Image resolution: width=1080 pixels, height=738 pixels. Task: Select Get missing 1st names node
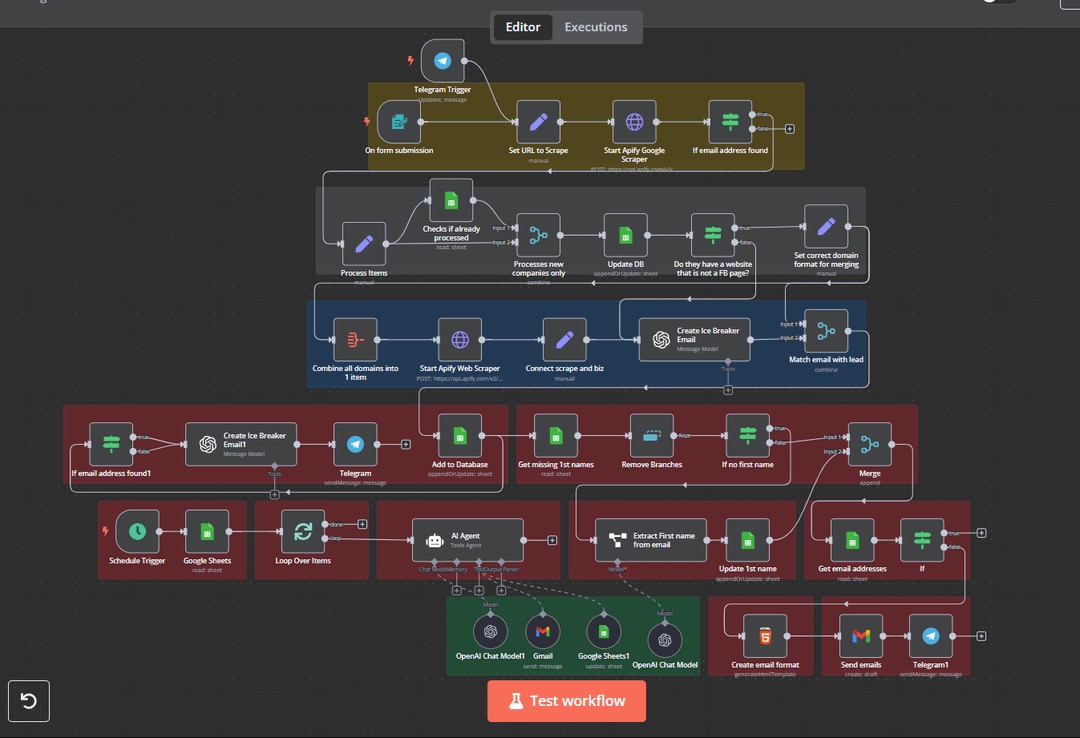click(556, 435)
